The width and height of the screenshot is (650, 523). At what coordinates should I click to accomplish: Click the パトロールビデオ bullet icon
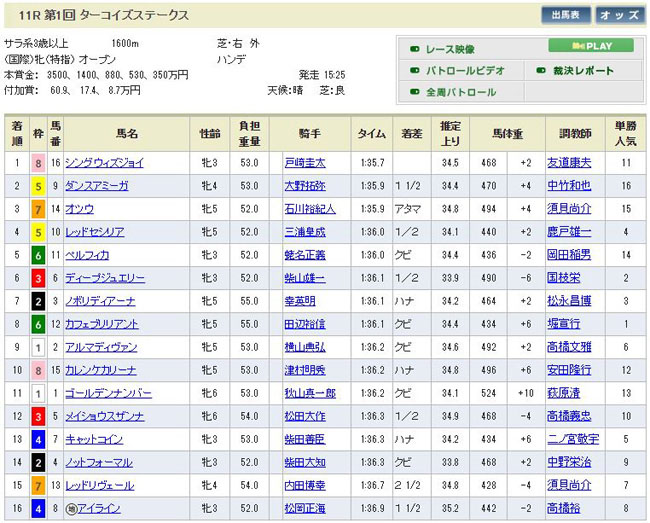[x=414, y=71]
